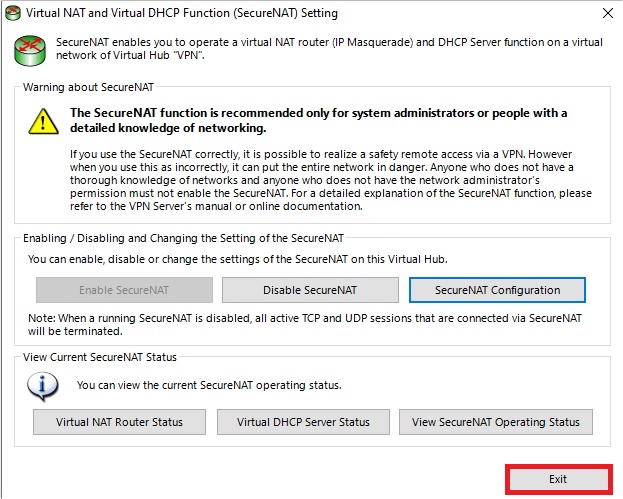The image size is (623, 499).
Task: Click the greyed Enable SecureNAT button
Action: (x=124, y=290)
